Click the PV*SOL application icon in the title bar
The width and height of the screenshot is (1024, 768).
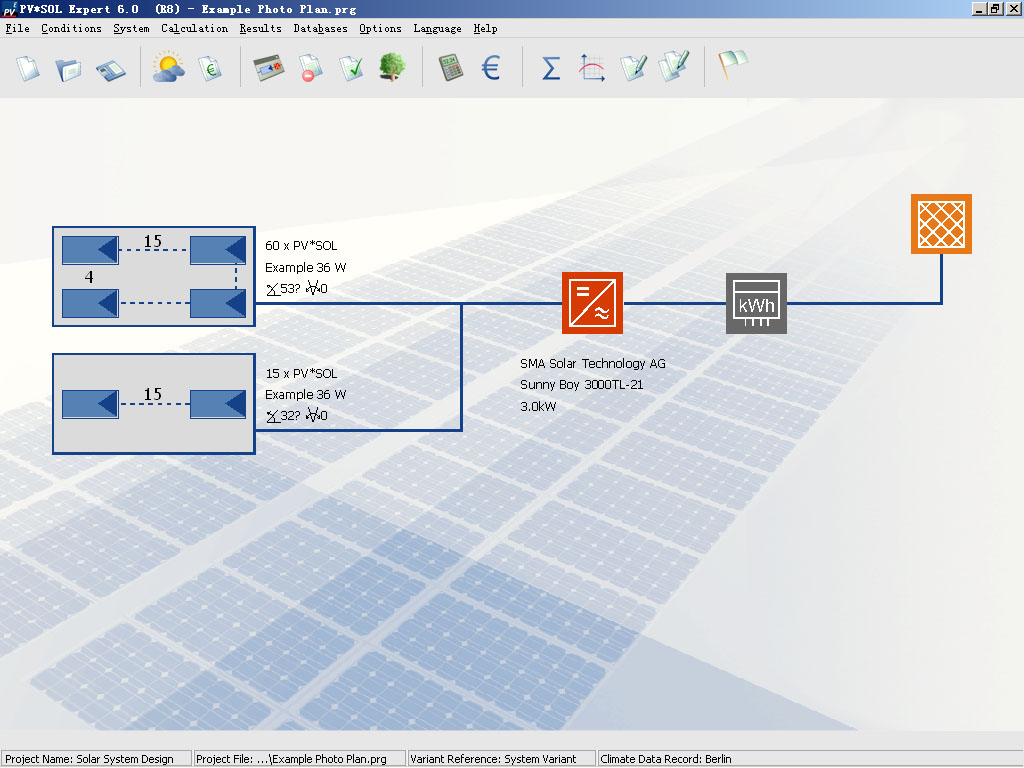point(9,9)
